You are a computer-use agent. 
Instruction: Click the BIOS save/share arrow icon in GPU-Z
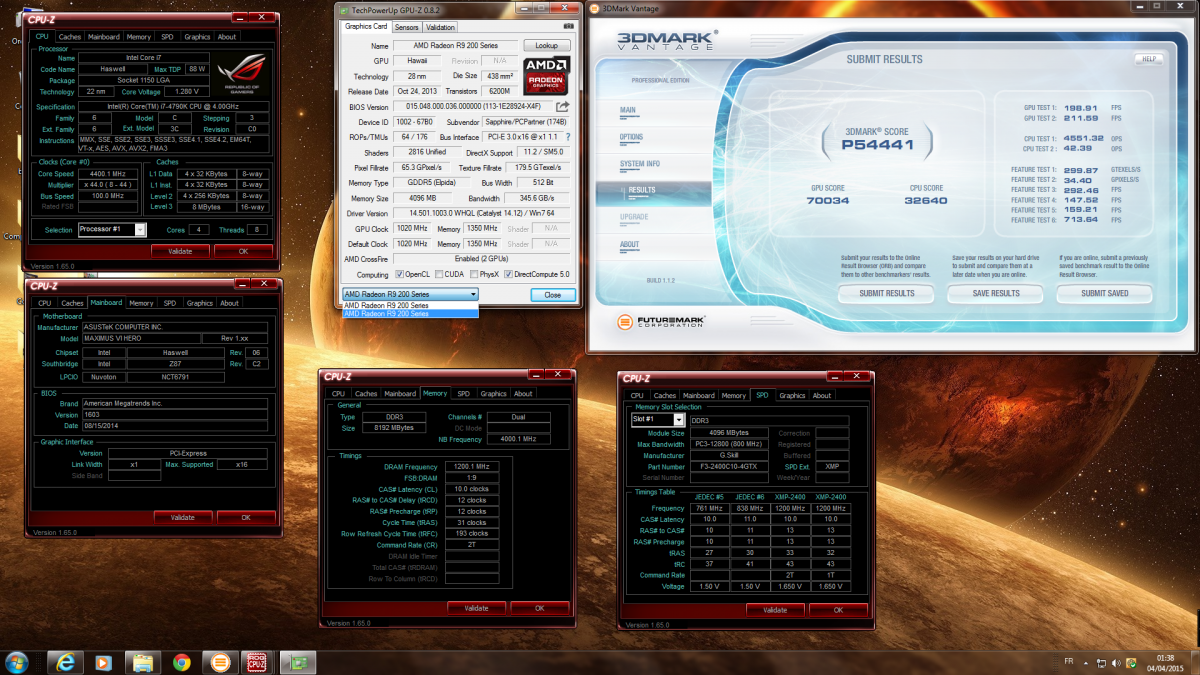point(563,107)
